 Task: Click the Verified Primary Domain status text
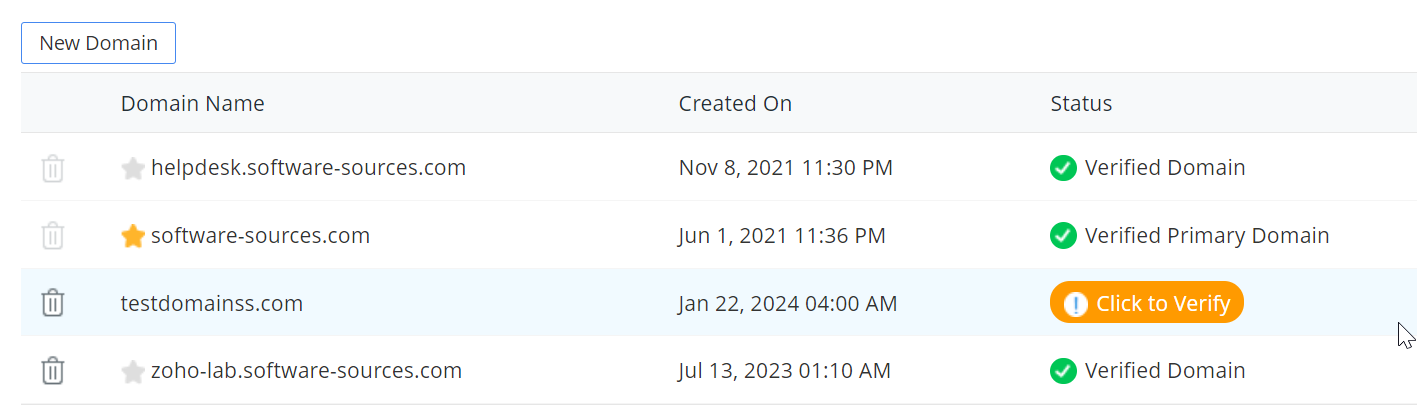pyautogui.click(x=1207, y=236)
